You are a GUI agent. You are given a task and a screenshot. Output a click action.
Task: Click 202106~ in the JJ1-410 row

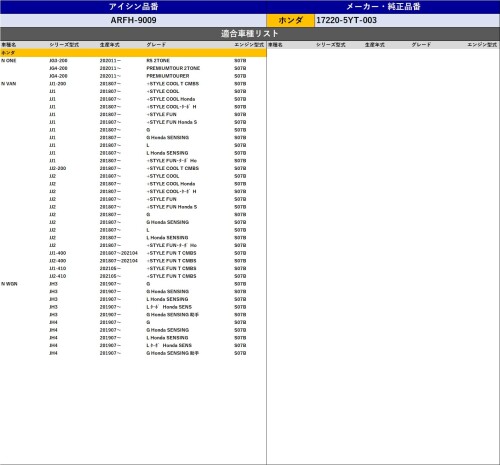click(x=110, y=268)
